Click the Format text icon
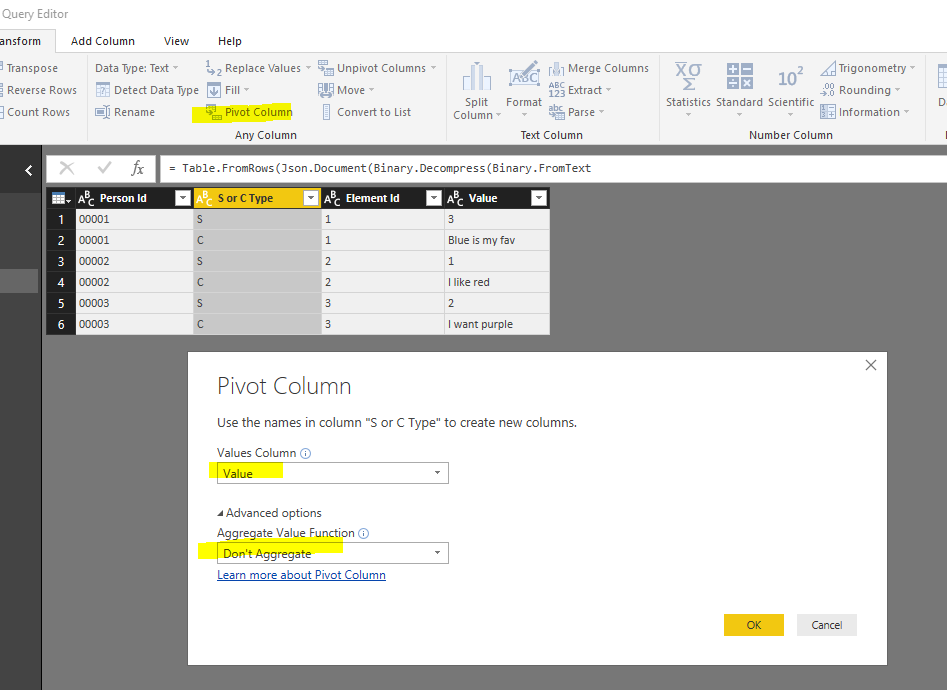Viewport: 947px width, 690px height. (524, 76)
